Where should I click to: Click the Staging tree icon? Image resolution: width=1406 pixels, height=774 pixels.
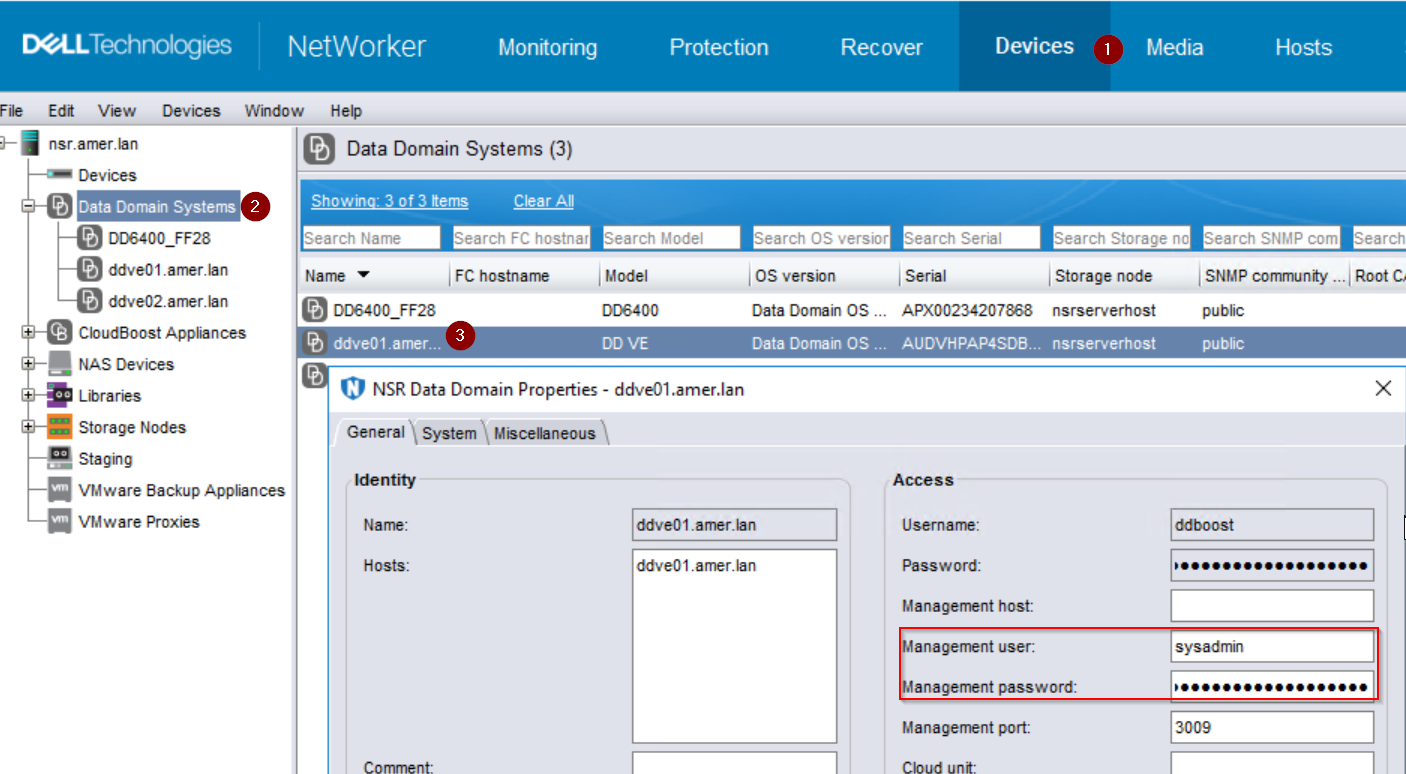60,458
